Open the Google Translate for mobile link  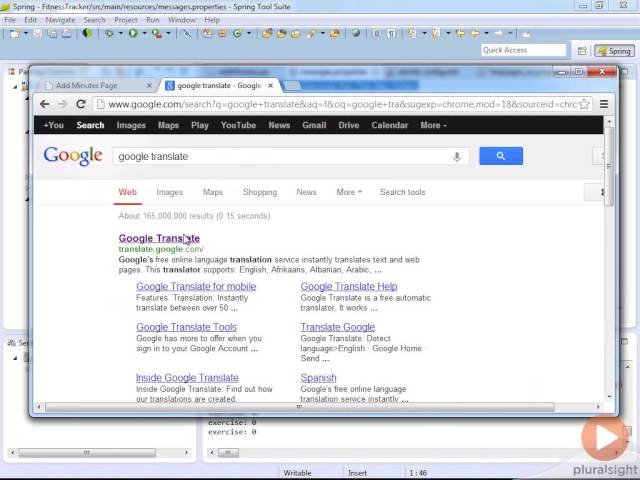click(196, 287)
